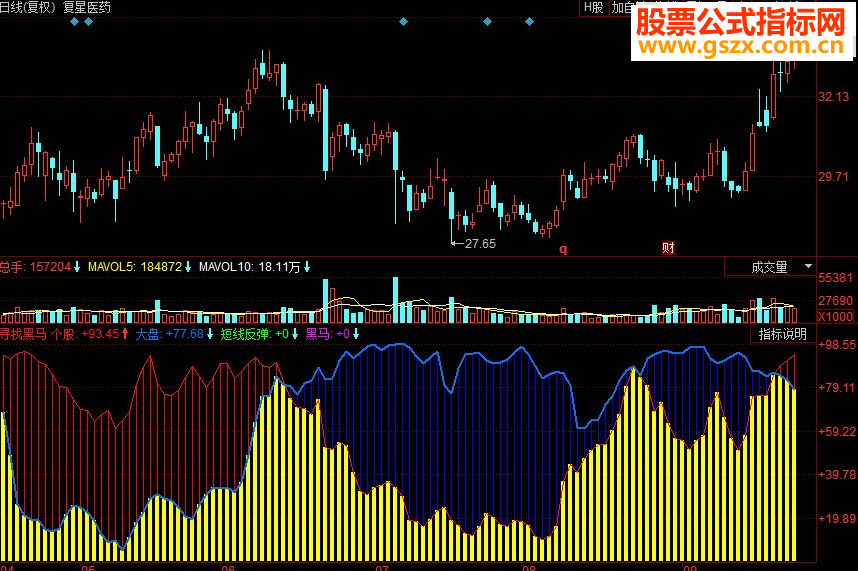
Task: Open the 指标说明 indicator description
Action: click(x=782, y=334)
